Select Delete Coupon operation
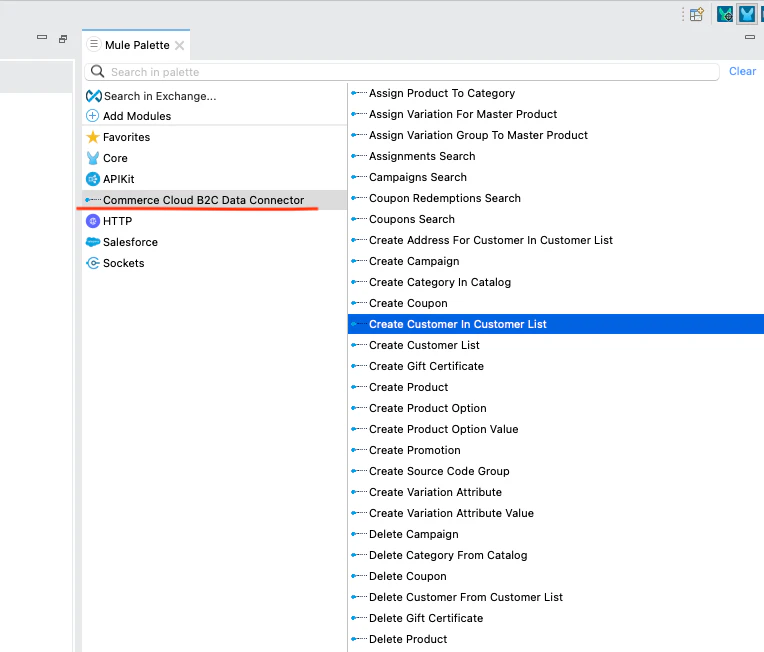Image resolution: width=764 pixels, height=652 pixels. tap(407, 576)
